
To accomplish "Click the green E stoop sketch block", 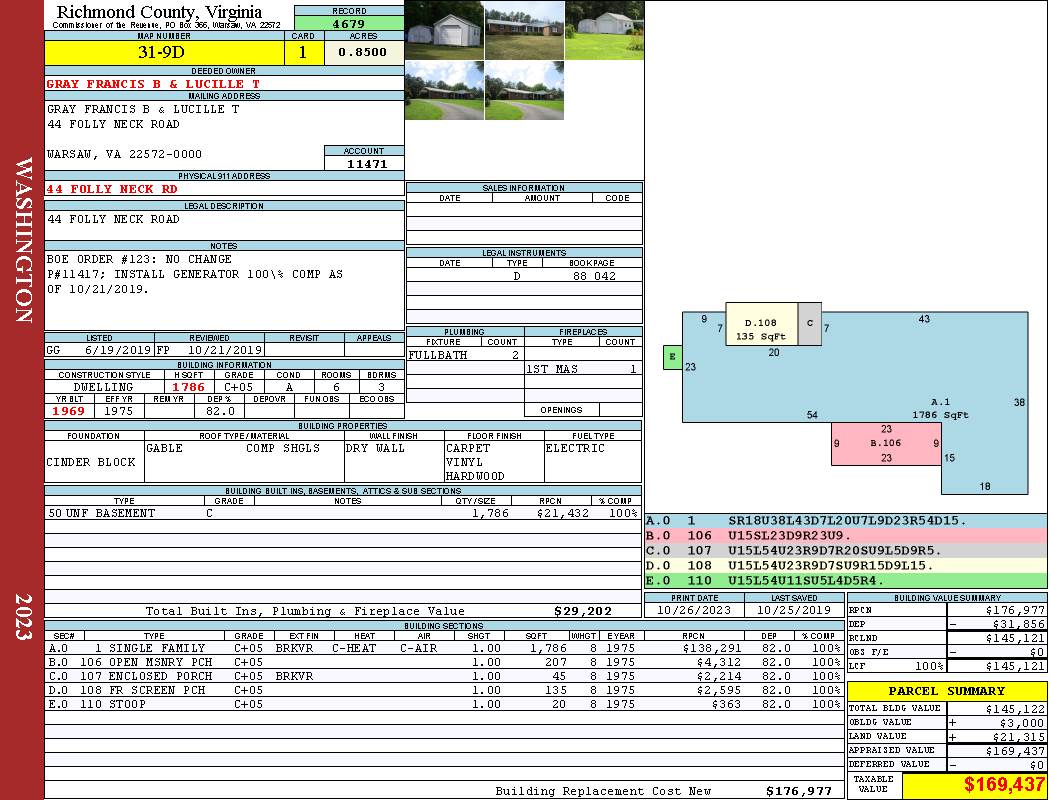I will click(672, 357).
